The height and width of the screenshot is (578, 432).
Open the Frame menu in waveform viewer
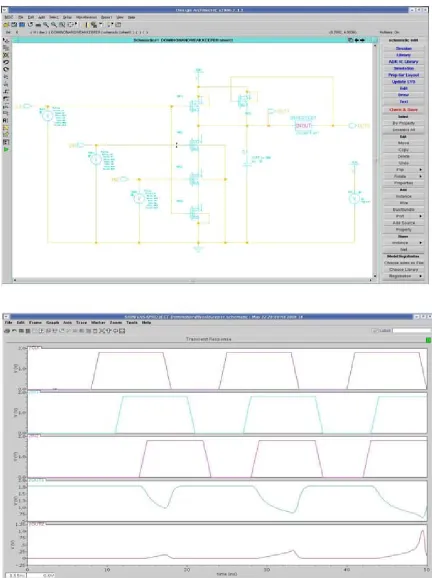(x=35, y=323)
